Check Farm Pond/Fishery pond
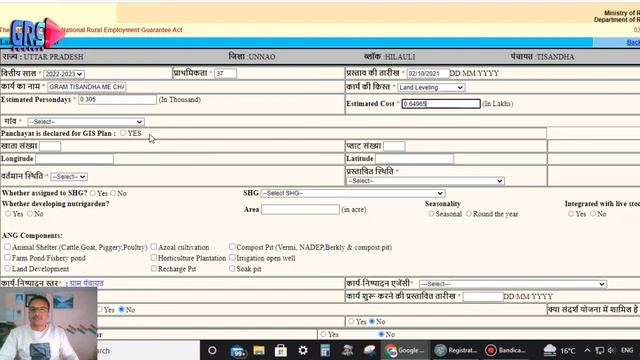The width and height of the screenshot is (640, 360). click(x=8, y=258)
